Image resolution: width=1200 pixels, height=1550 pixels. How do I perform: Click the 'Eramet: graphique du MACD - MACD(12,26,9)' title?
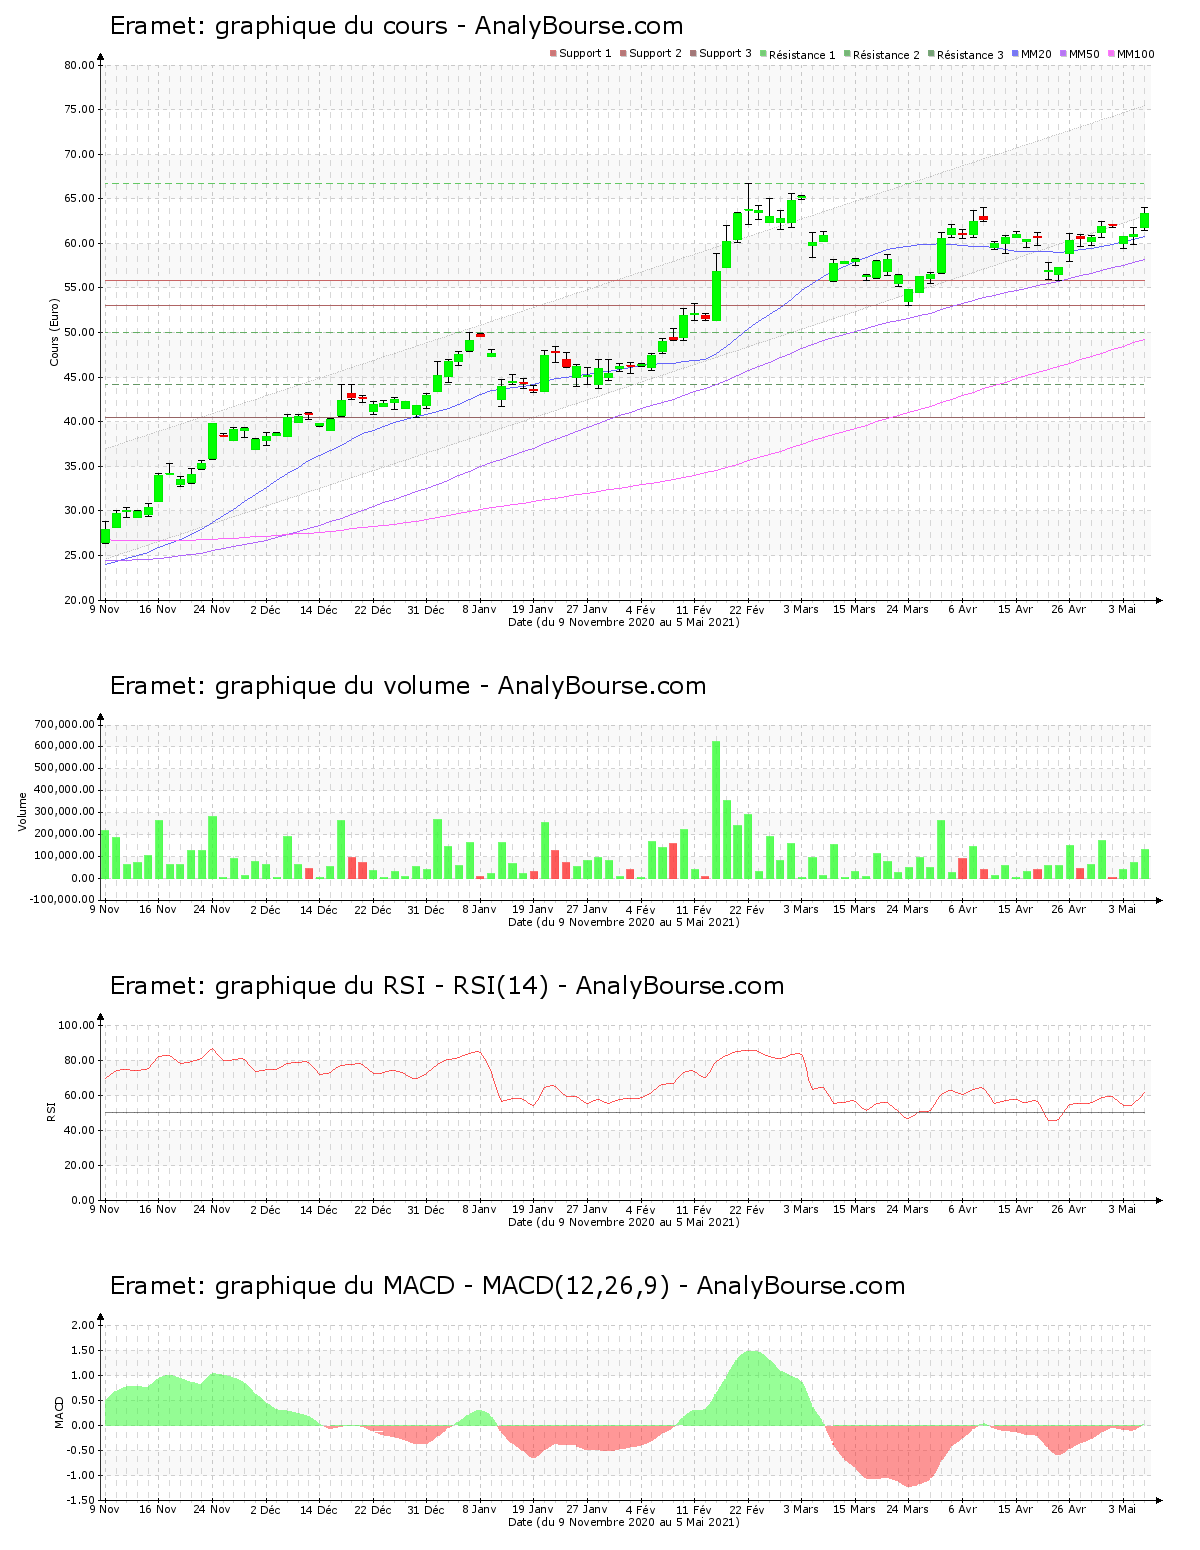tap(389, 1286)
